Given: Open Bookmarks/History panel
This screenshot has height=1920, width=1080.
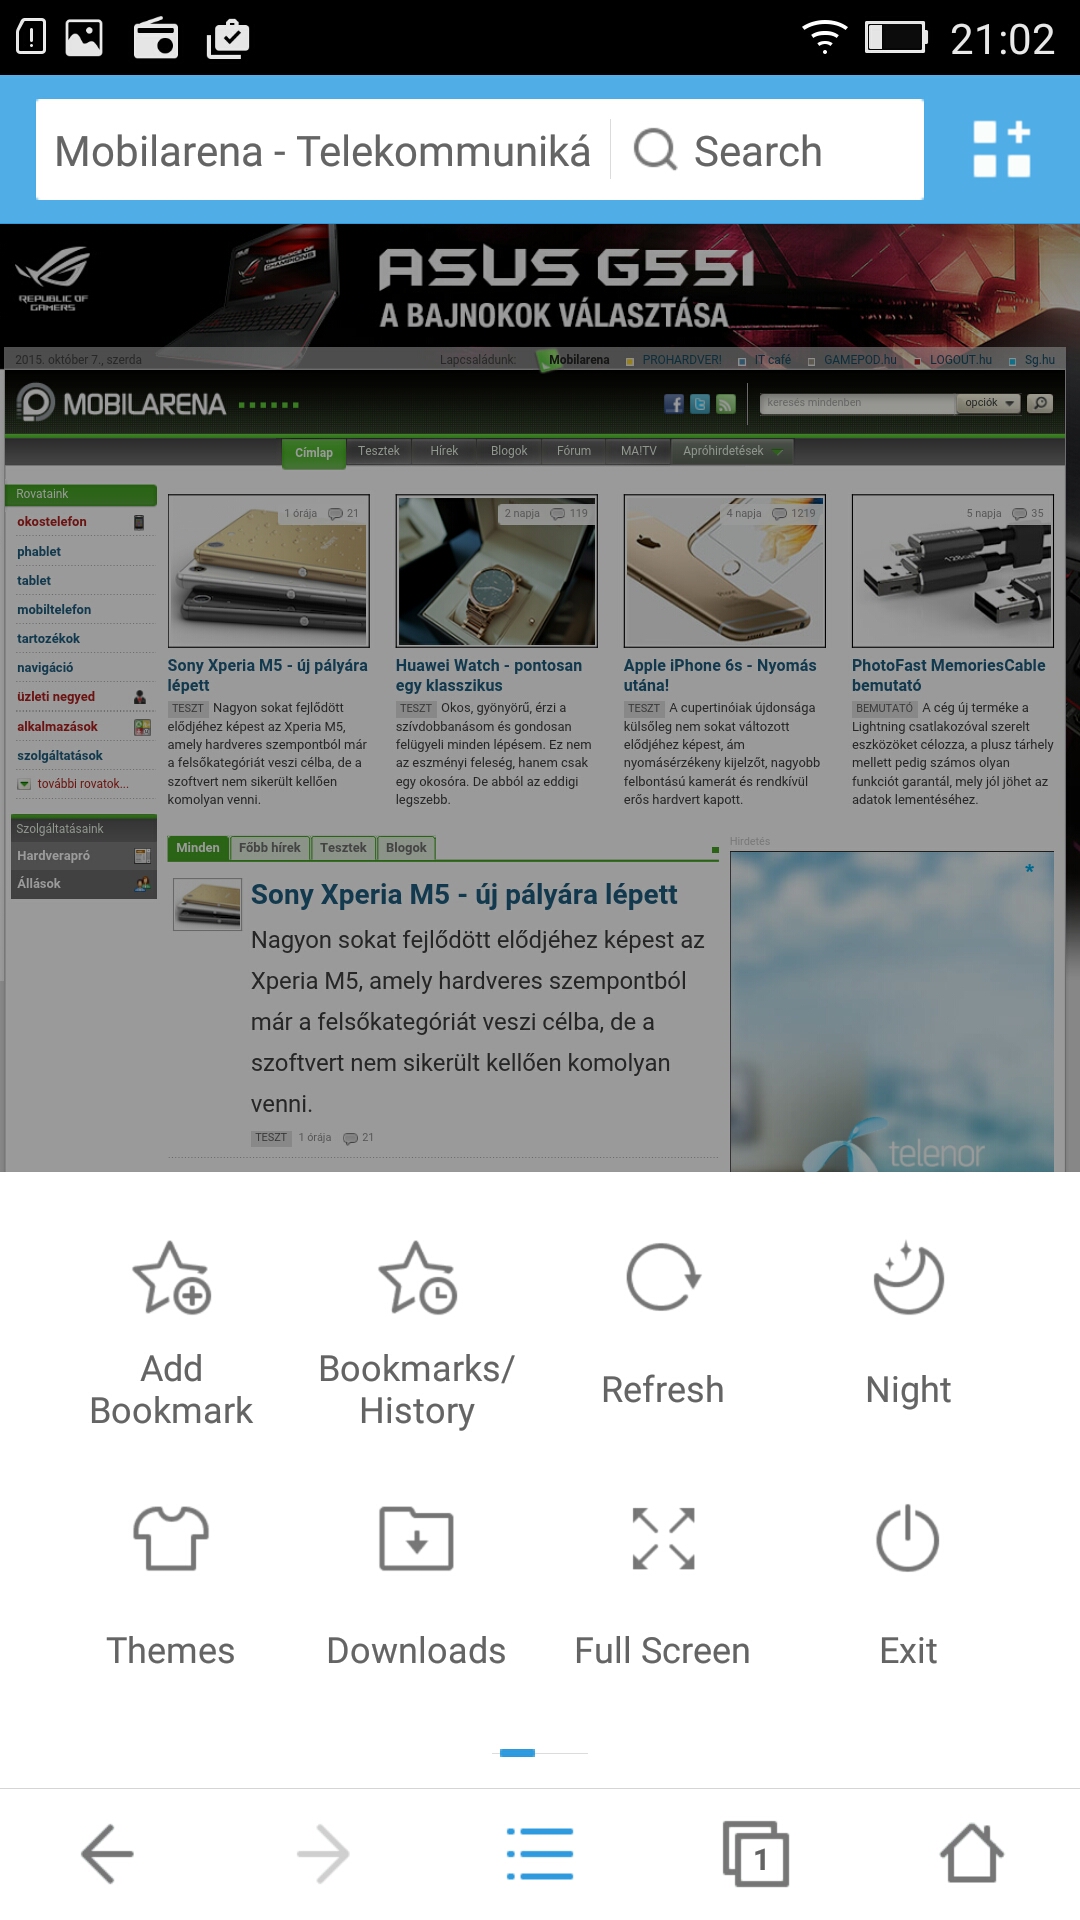Looking at the screenshot, I should pos(416,1277).
